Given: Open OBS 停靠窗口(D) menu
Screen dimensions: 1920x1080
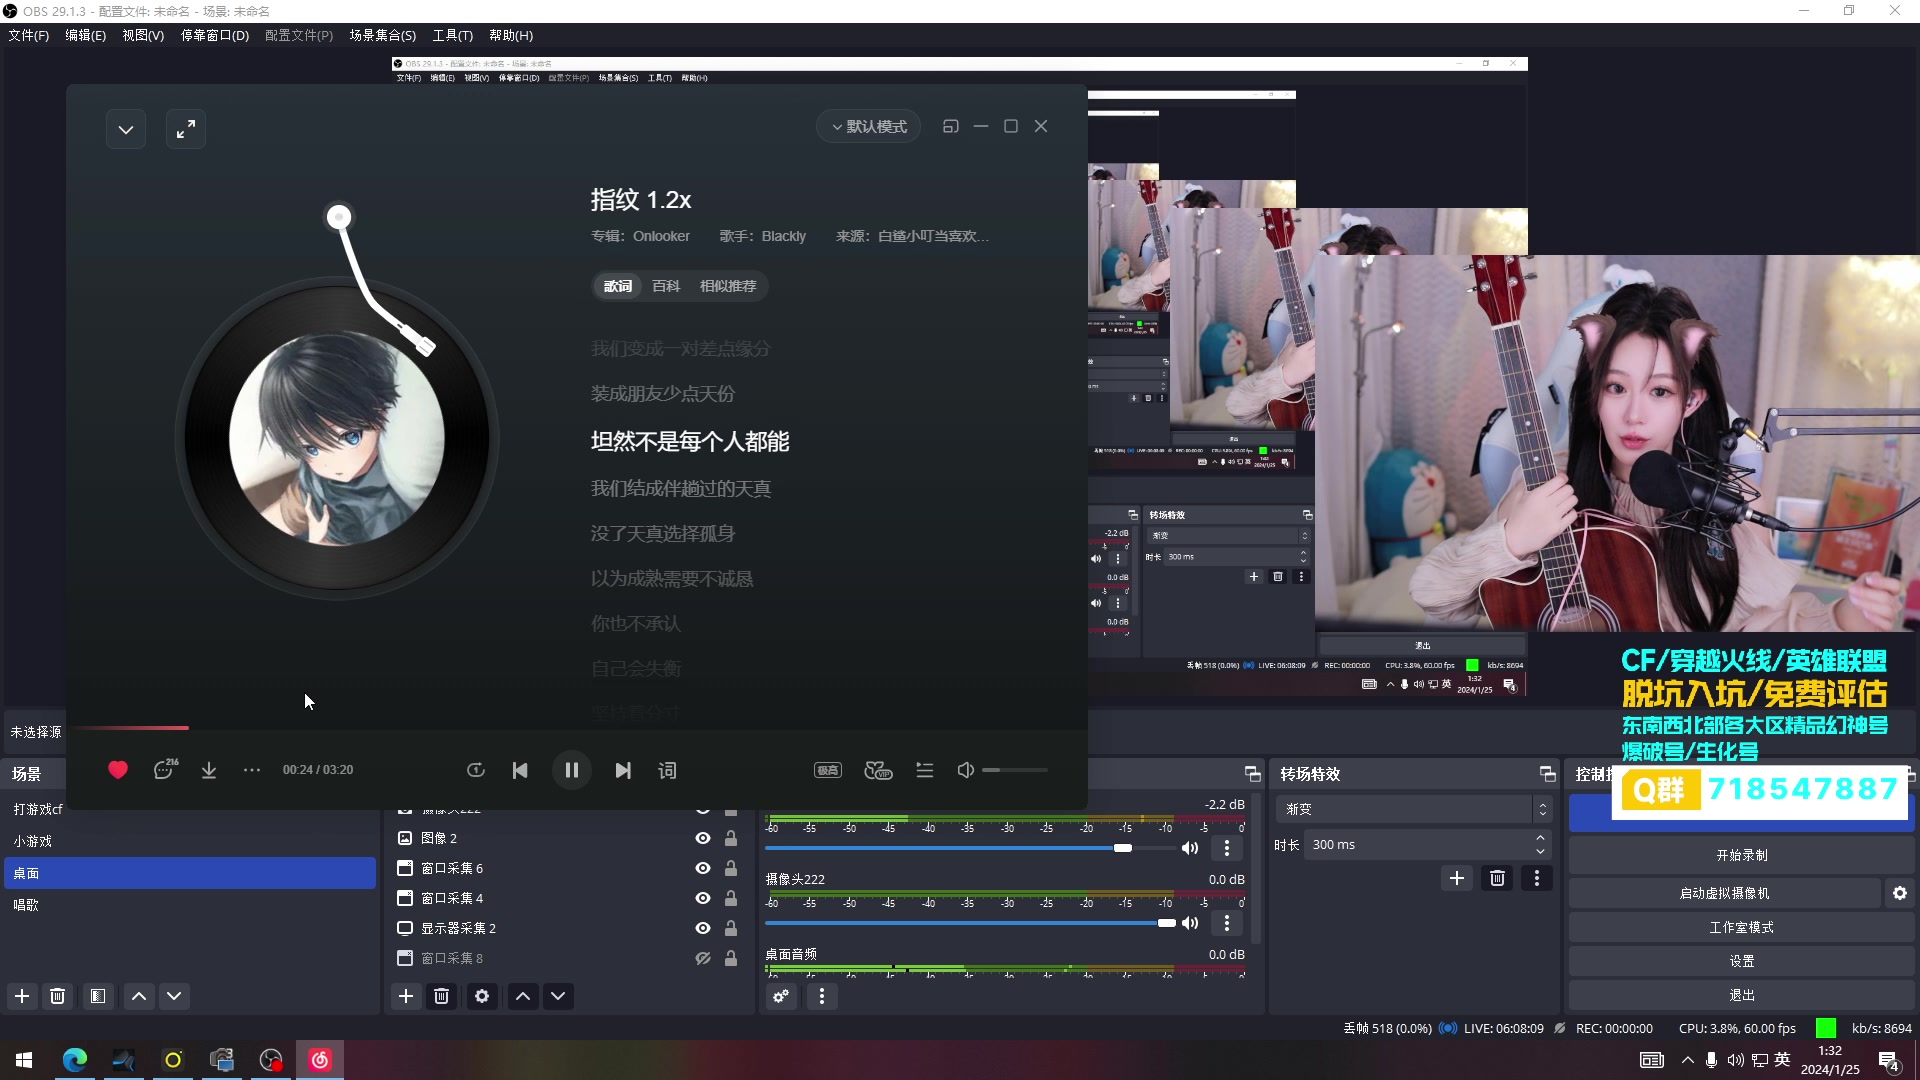Looking at the screenshot, I should [x=215, y=35].
